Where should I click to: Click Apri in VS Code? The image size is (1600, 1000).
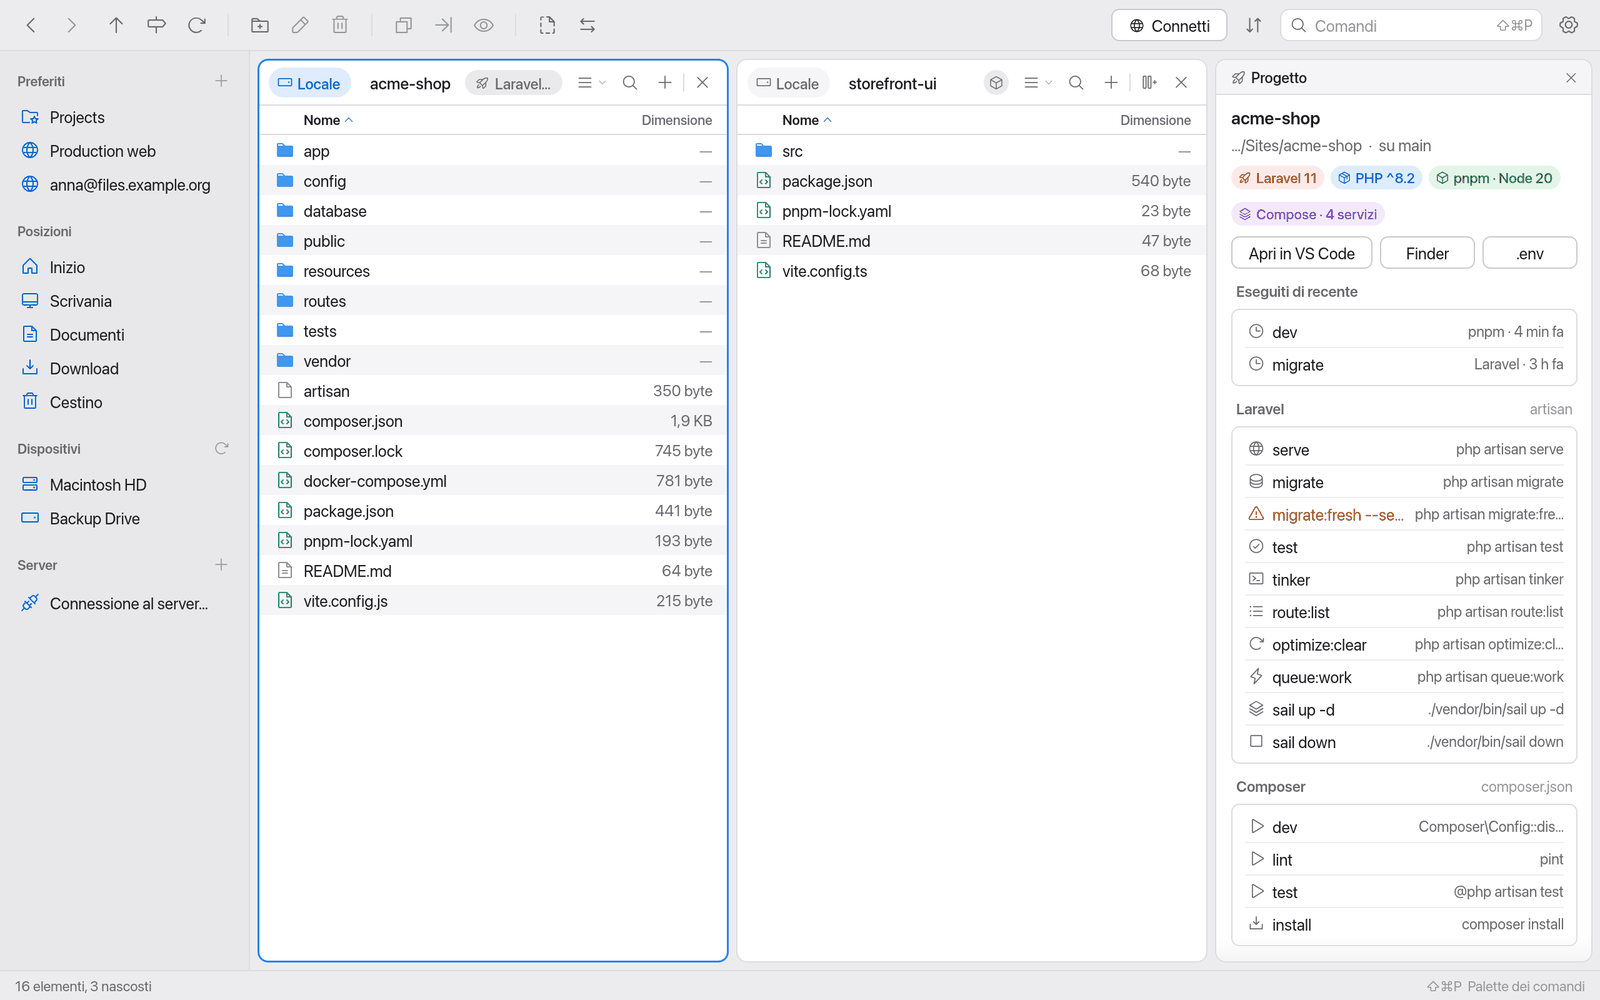[1301, 253]
